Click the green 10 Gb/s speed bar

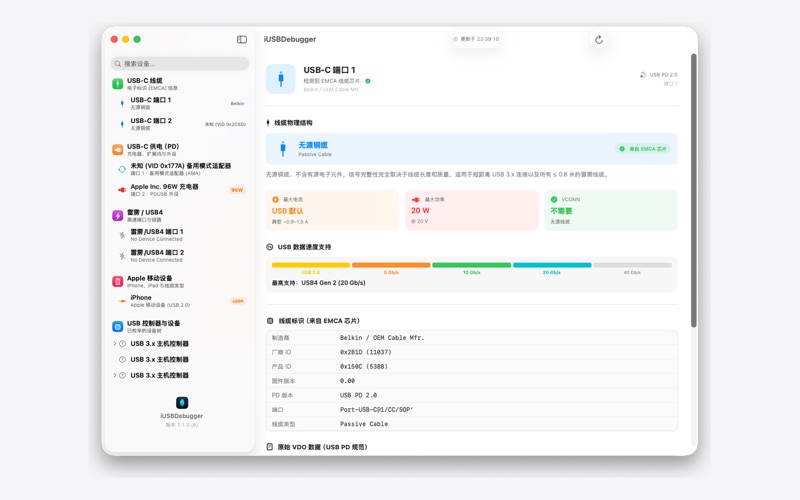[471, 265]
